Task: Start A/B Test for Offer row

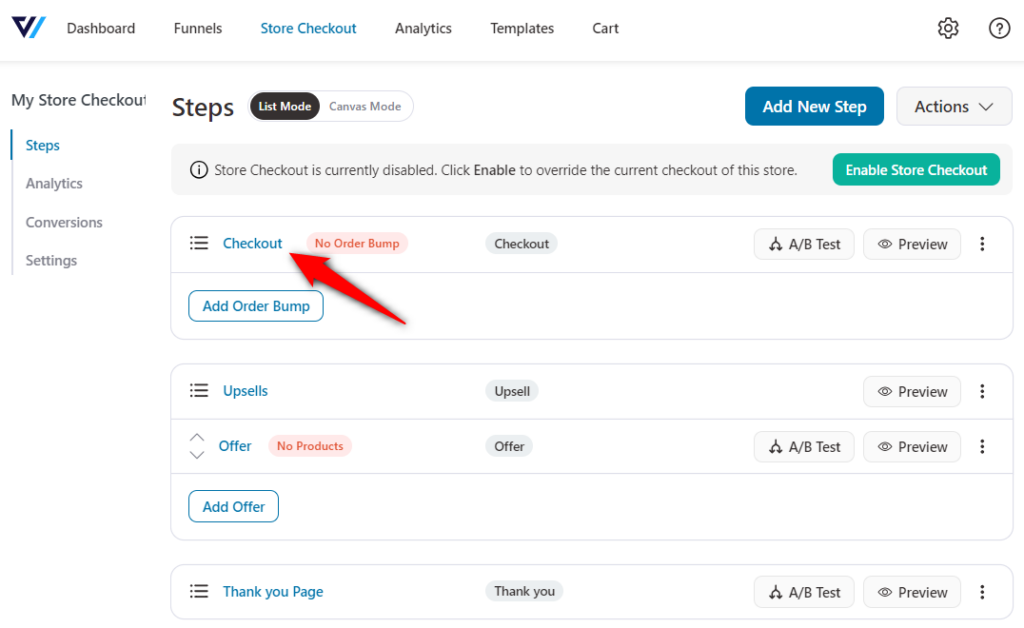Action: [804, 447]
